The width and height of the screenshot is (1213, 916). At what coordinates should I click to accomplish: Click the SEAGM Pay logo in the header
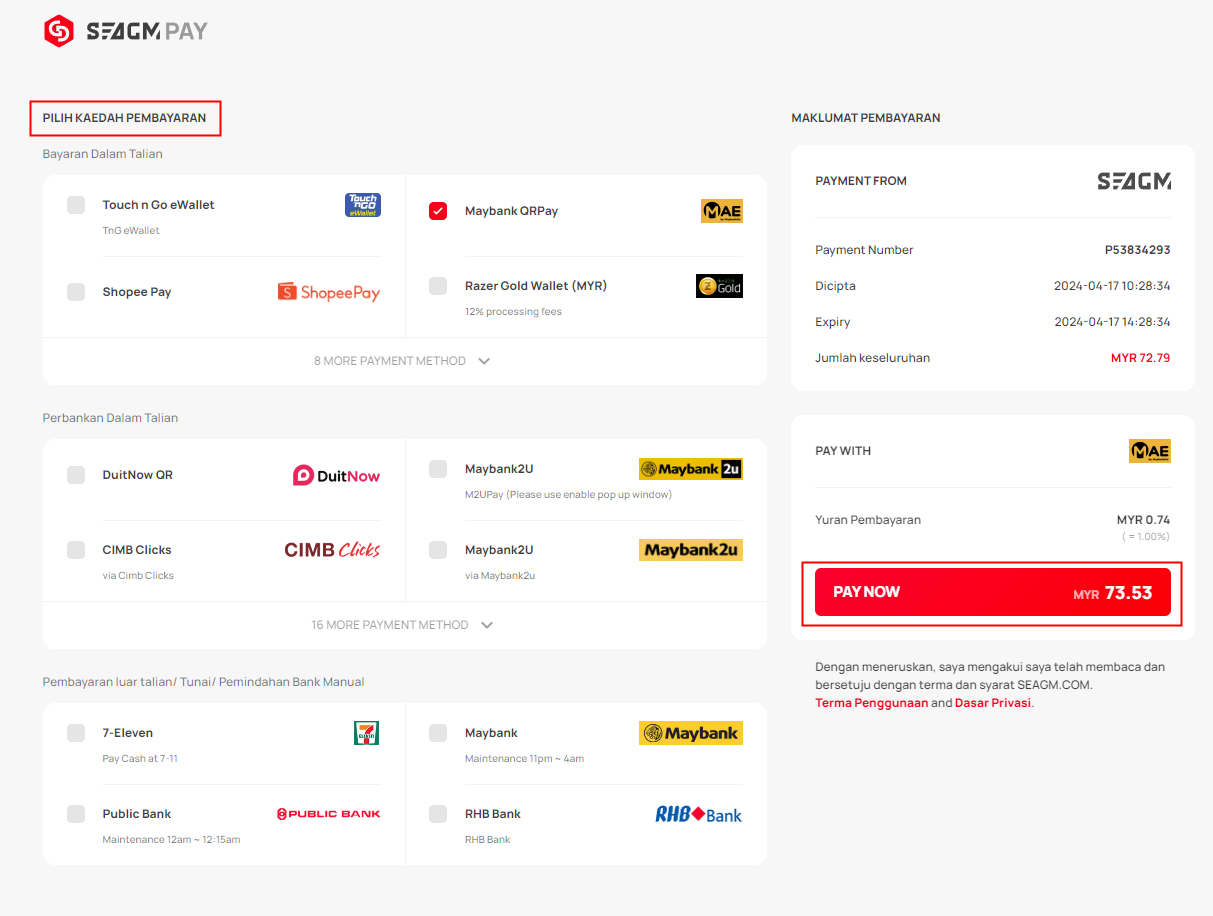tap(126, 31)
